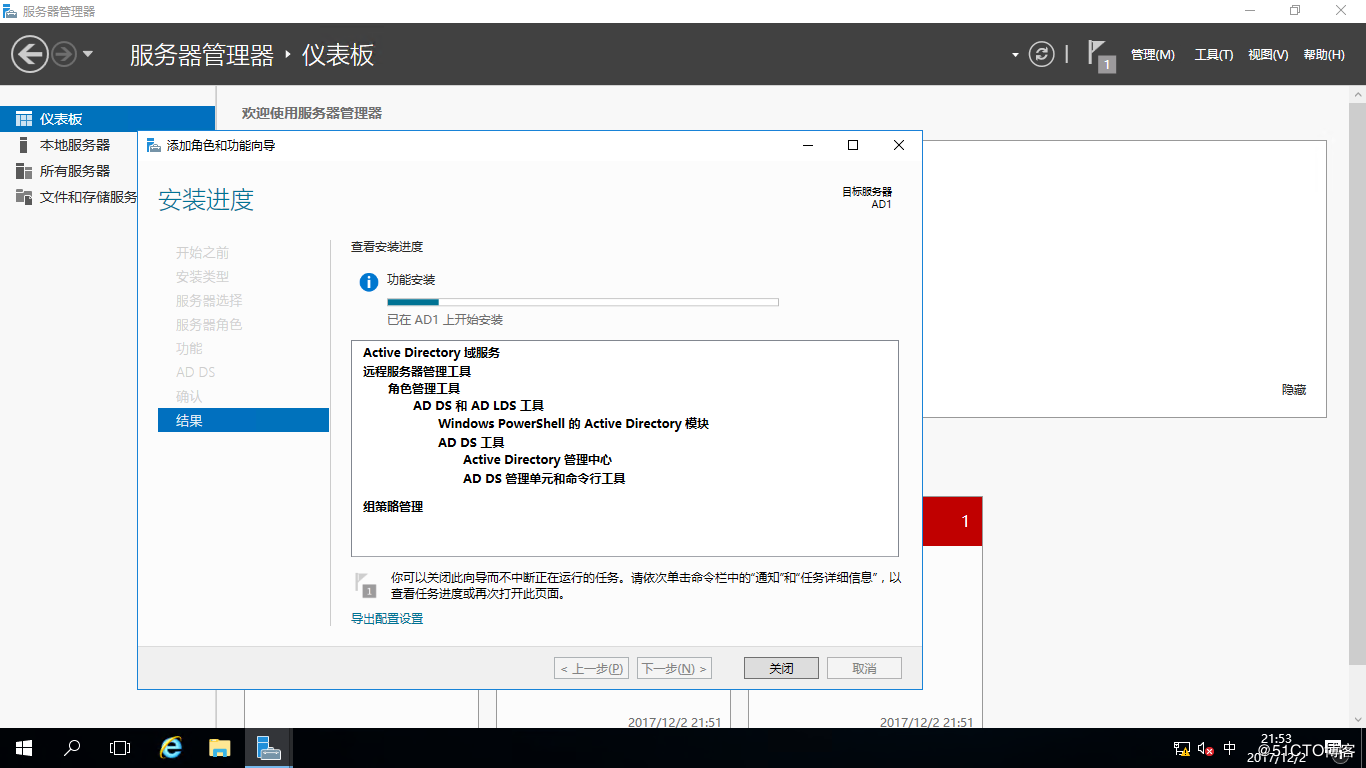Click the AD DS wizard step

coord(196,373)
